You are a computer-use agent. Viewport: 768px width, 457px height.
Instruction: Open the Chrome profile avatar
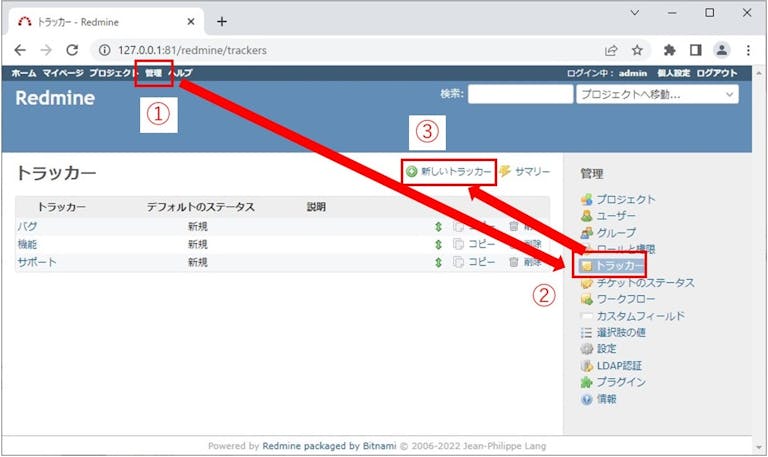721,50
